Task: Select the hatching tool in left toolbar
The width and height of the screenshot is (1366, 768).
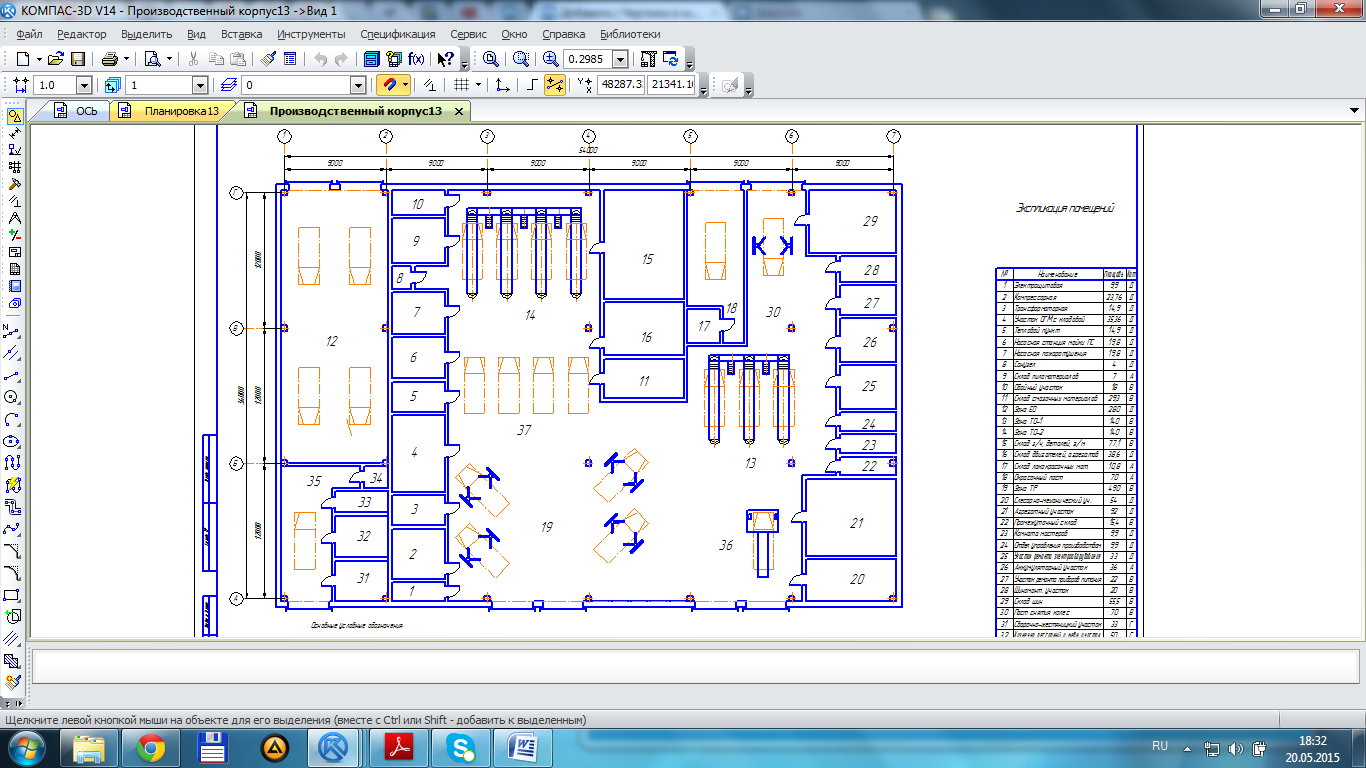Action: tap(13, 661)
